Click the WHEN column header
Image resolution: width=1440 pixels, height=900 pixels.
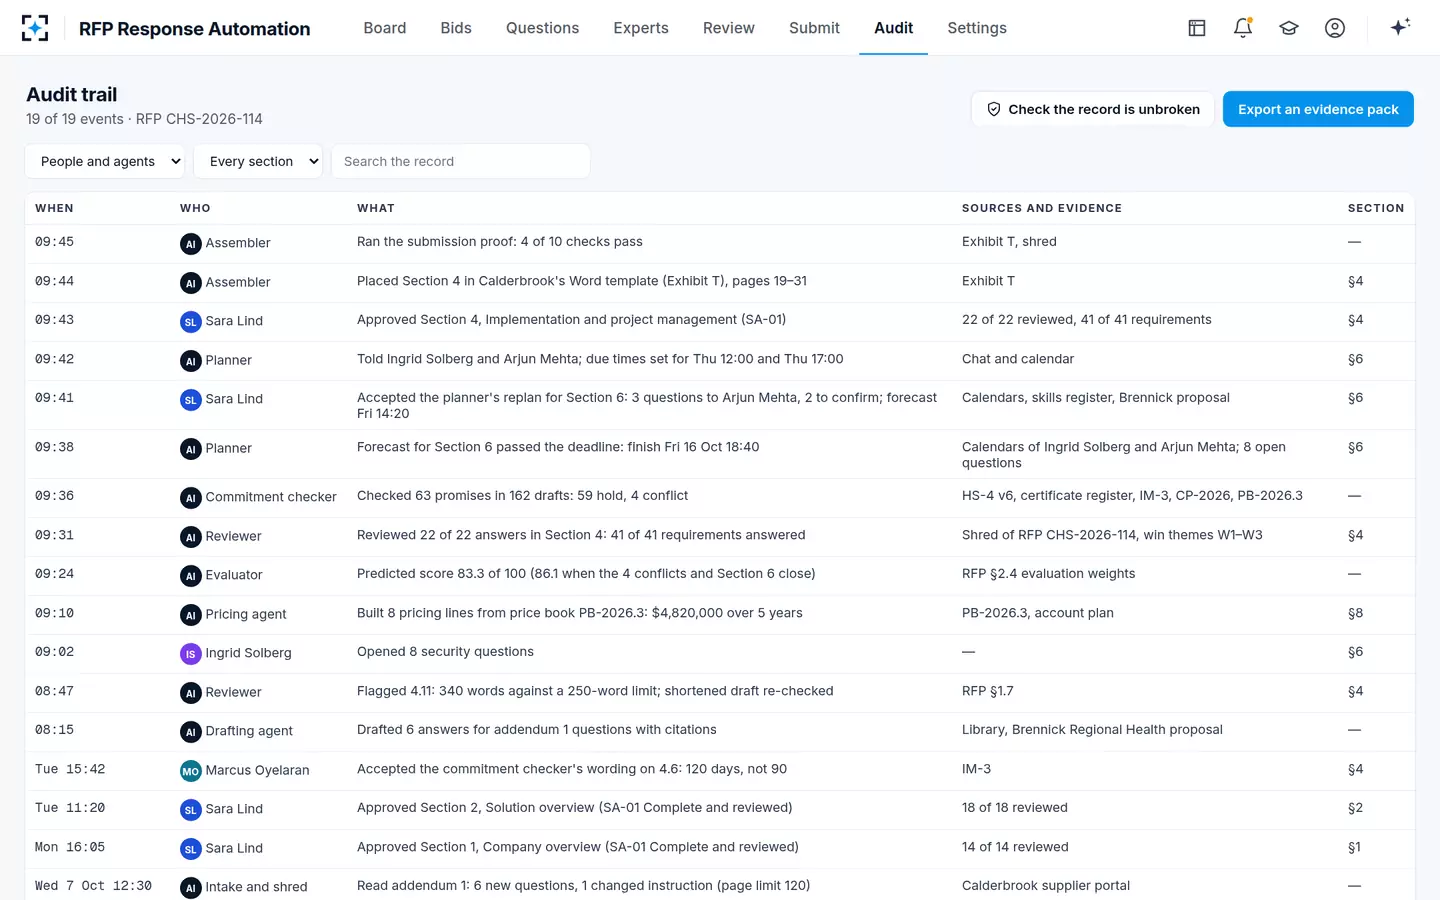point(54,208)
